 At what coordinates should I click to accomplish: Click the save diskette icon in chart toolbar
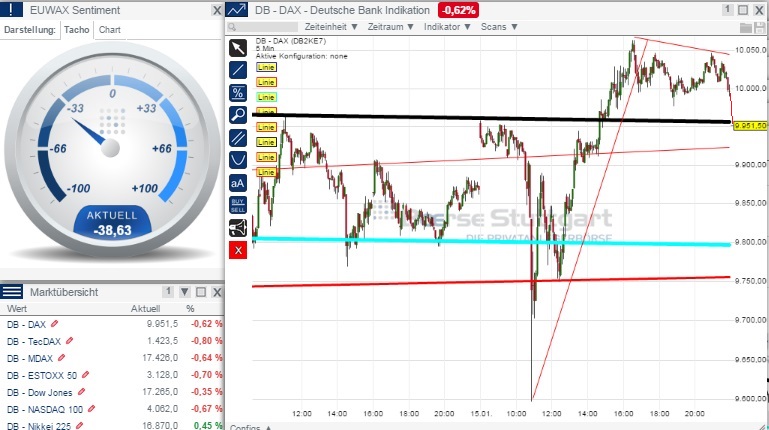pos(759,27)
